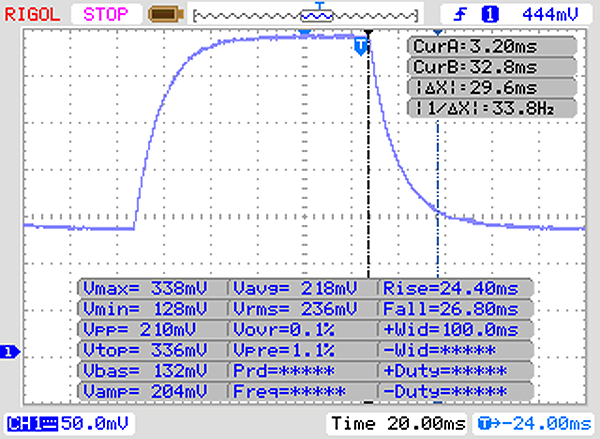This screenshot has height=439, width=600.
Task: Click the CurA=3.20ms cursor readout
Action: [492, 46]
